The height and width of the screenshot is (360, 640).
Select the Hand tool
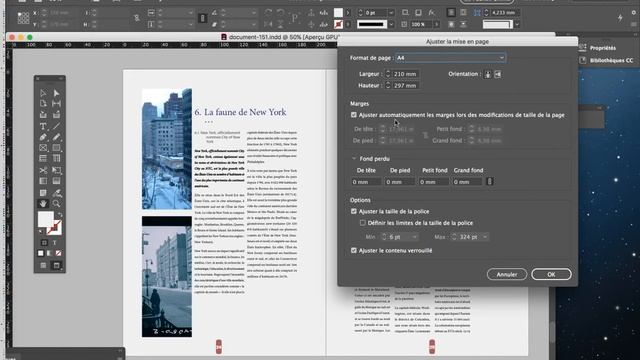point(43,203)
